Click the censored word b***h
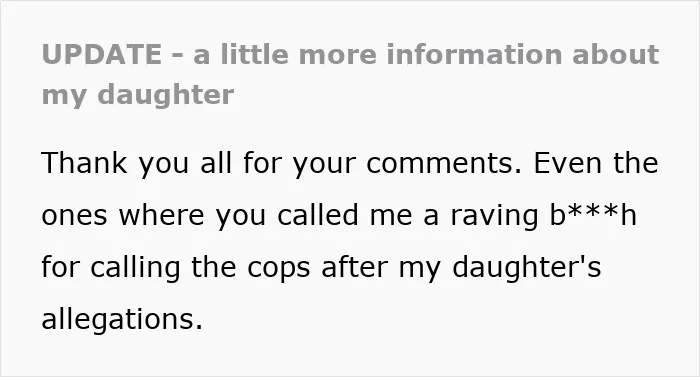Image resolution: width=700 pixels, height=377 pixels. pyautogui.click(x=593, y=215)
